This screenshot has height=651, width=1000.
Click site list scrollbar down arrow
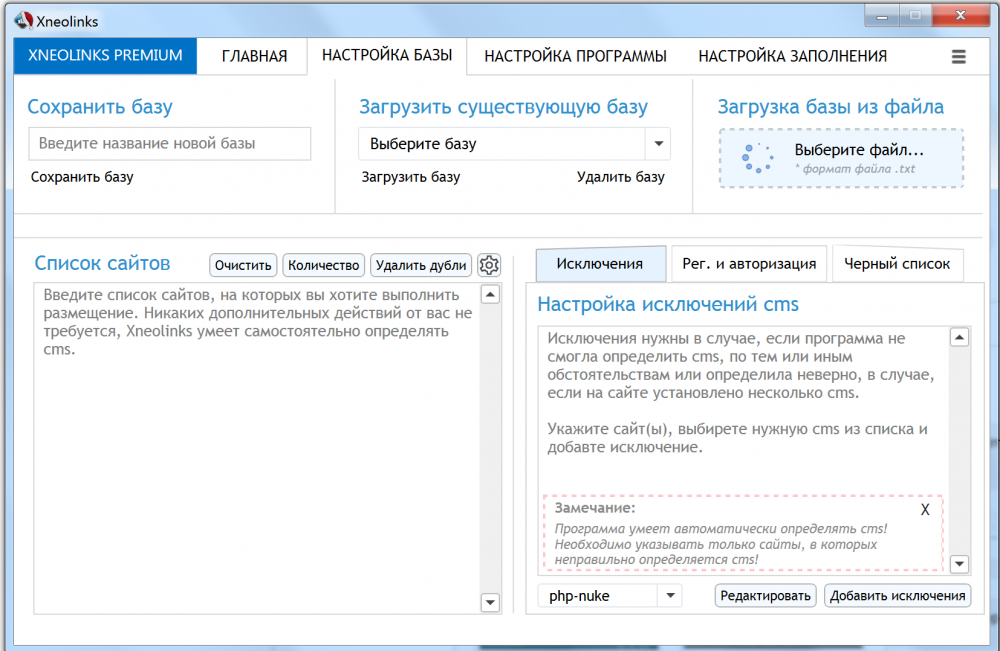click(490, 602)
